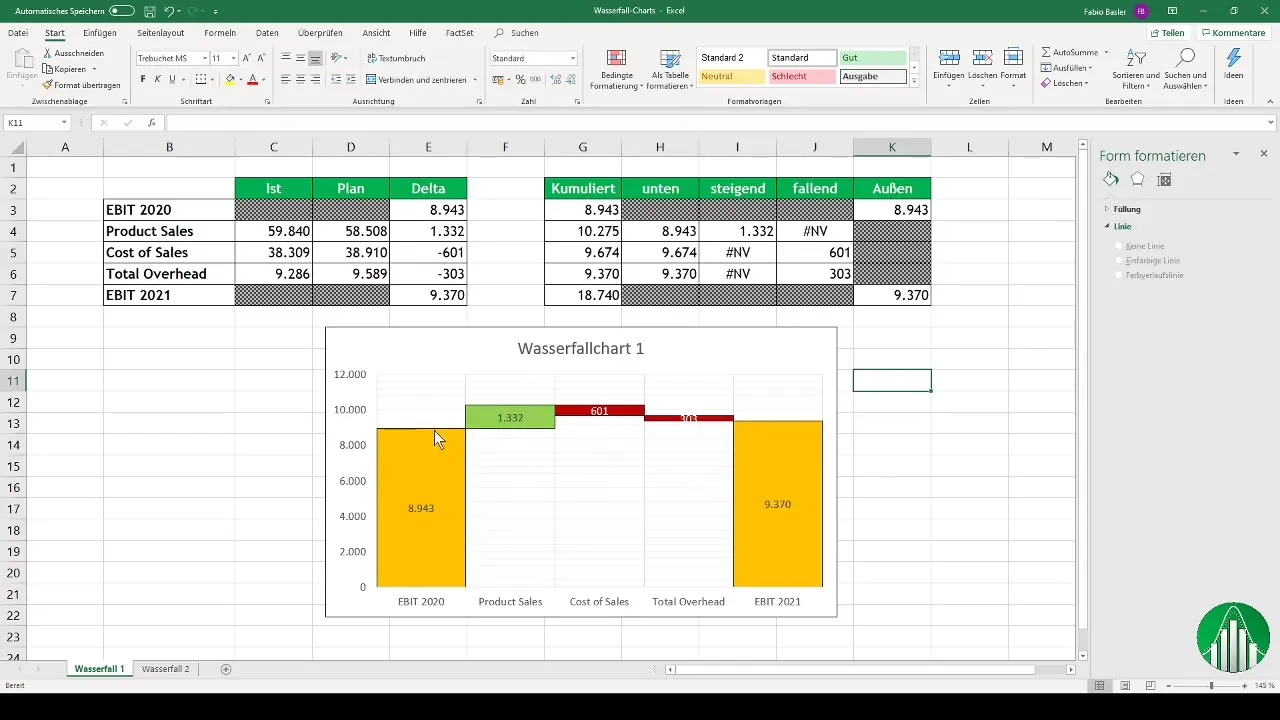1280x720 pixels.
Task: Click Suchen und Auswählen magnifier icon
Action: (x=1186, y=58)
